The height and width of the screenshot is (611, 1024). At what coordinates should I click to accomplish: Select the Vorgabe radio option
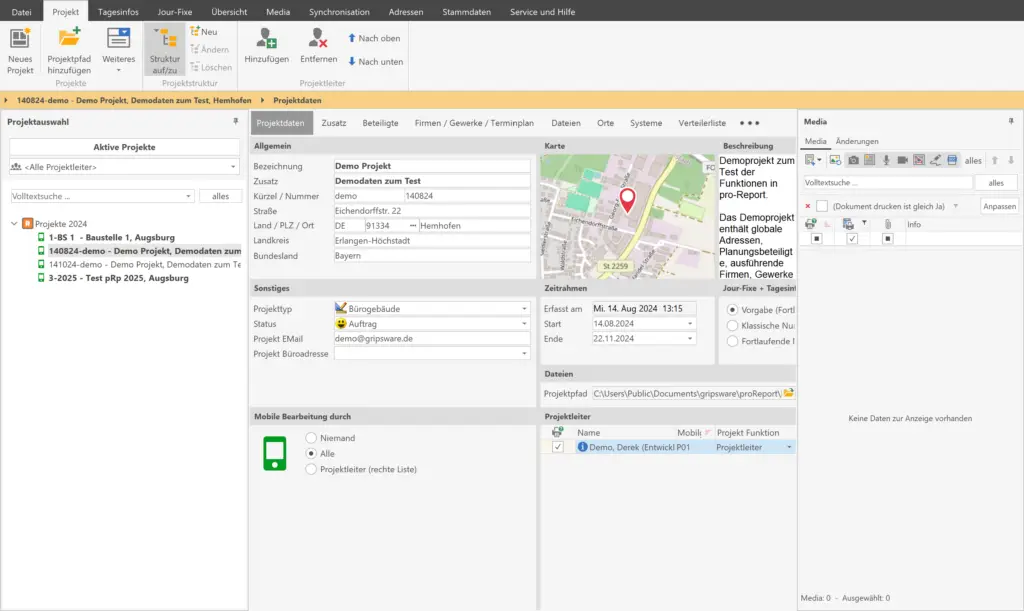click(732, 310)
